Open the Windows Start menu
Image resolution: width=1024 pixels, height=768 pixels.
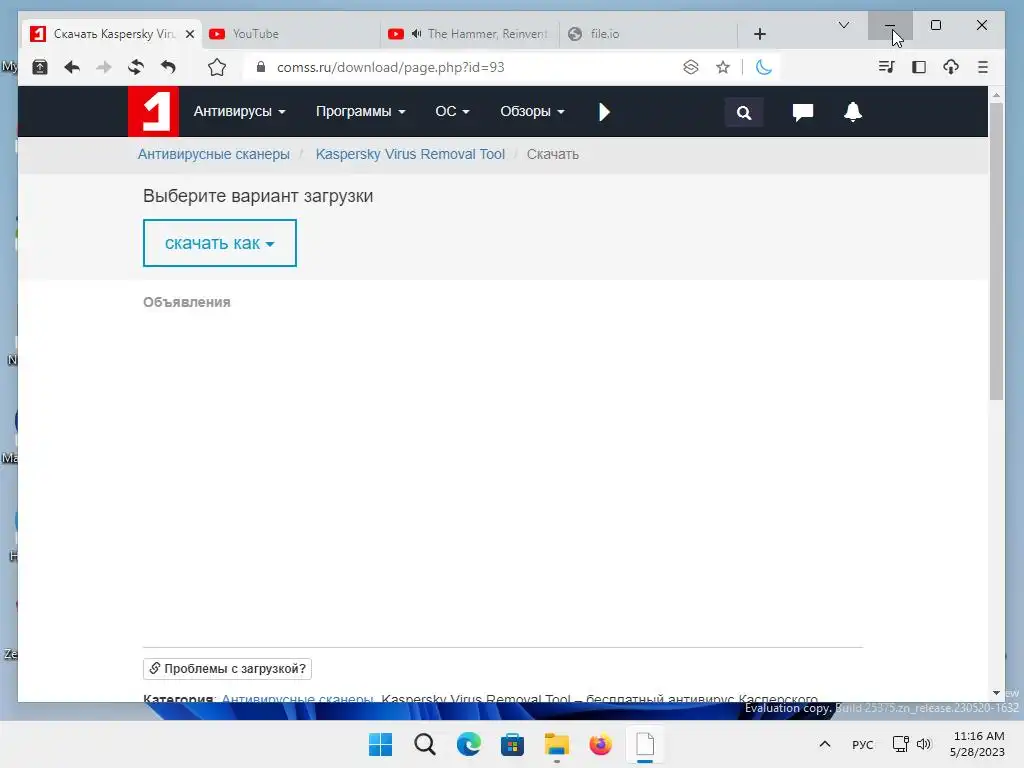[x=381, y=744]
